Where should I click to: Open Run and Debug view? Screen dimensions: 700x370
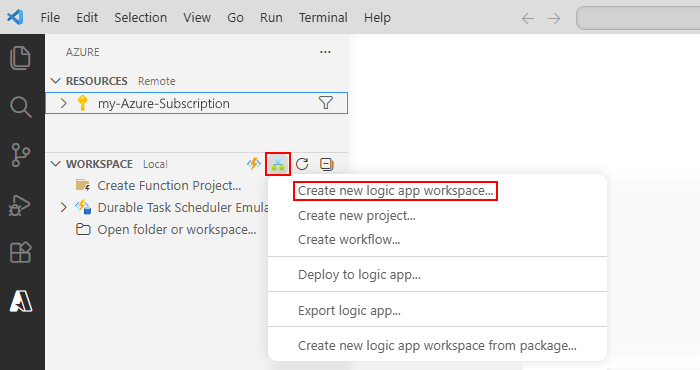point(20,205)
